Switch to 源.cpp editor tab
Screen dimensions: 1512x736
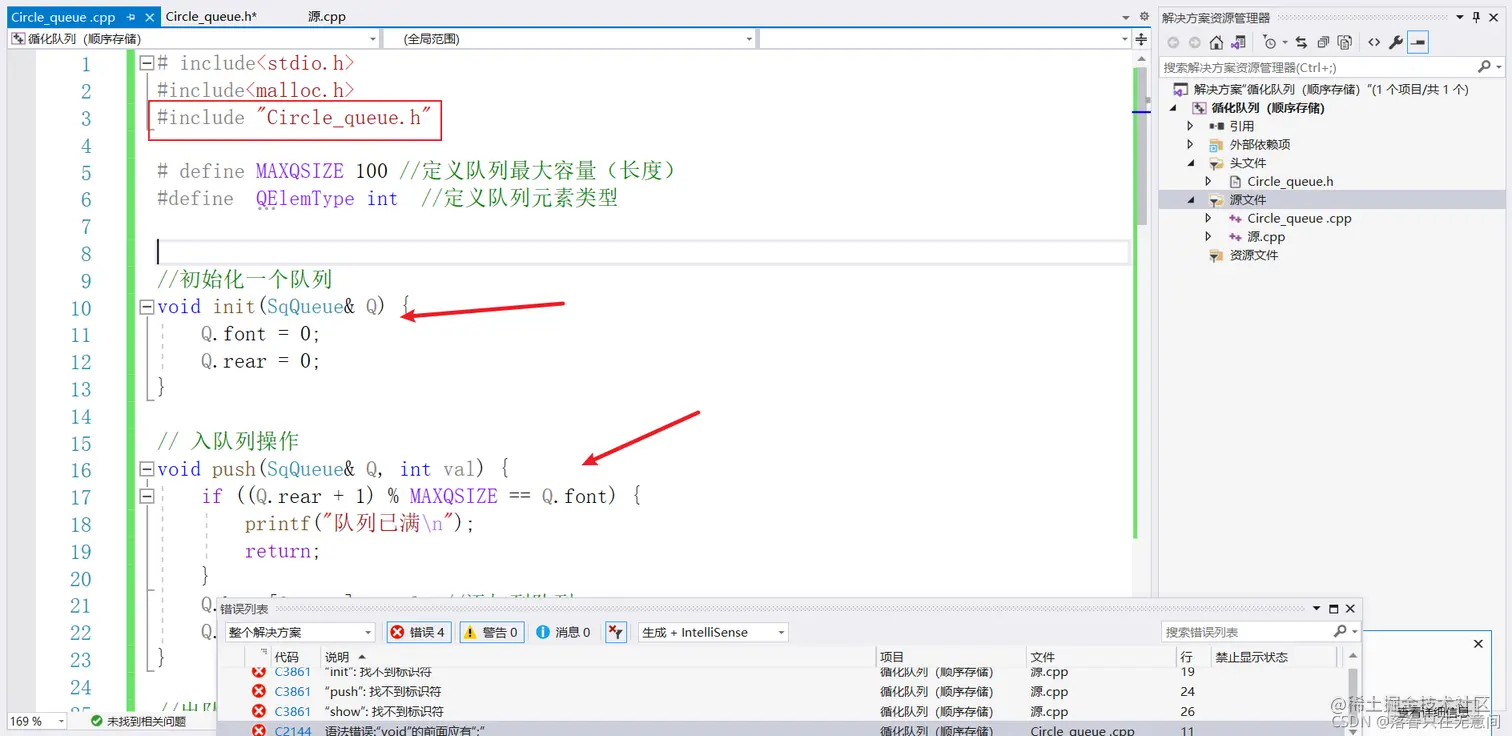(327, 17)
